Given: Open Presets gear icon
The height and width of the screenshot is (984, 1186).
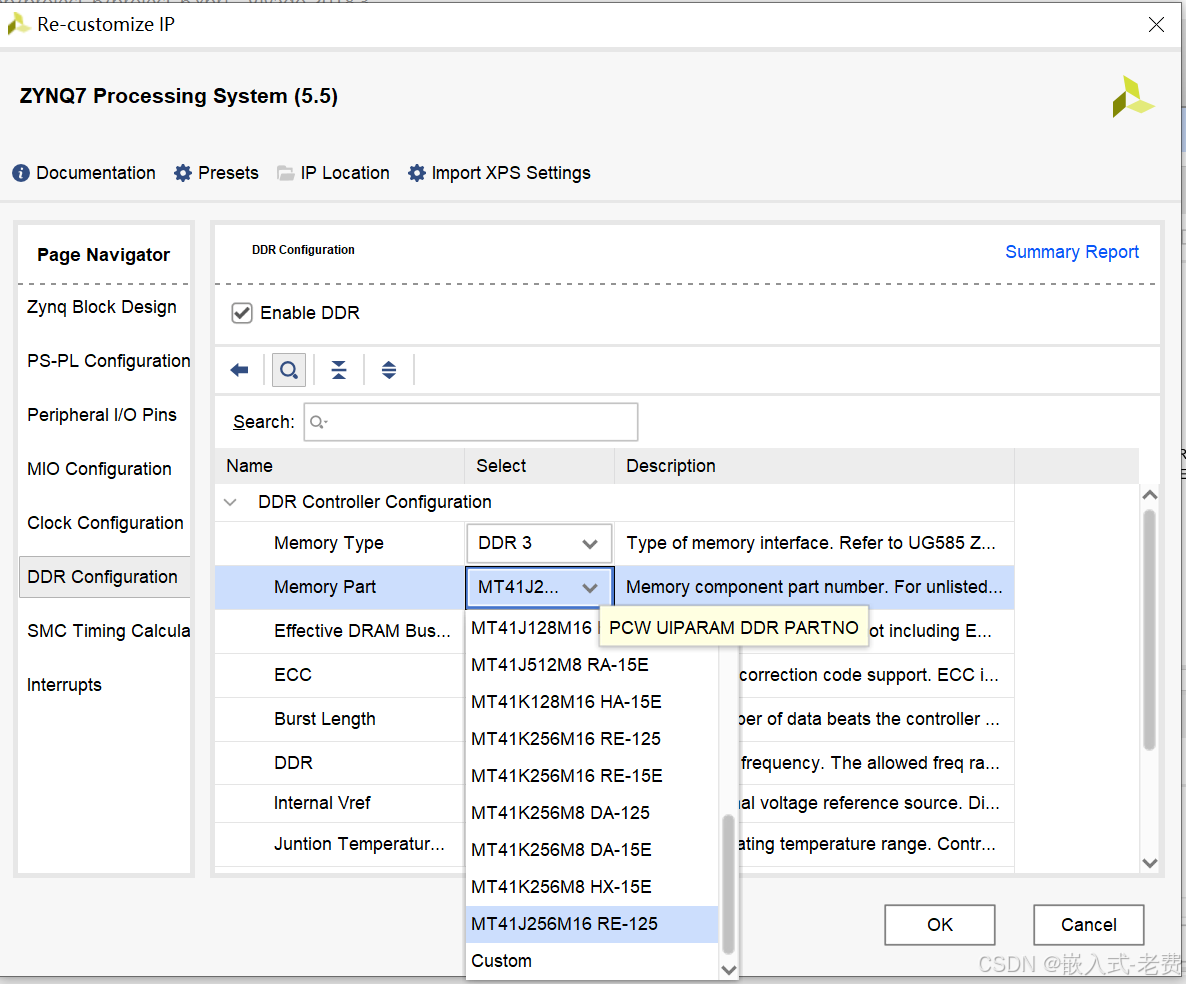Looking at the screenshot, I should 183,173.
